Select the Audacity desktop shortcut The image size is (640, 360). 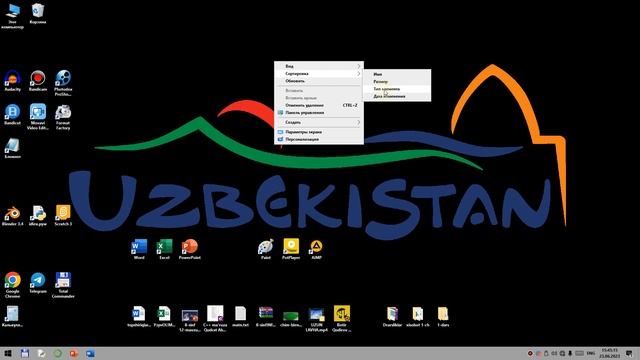coord(13,80)
